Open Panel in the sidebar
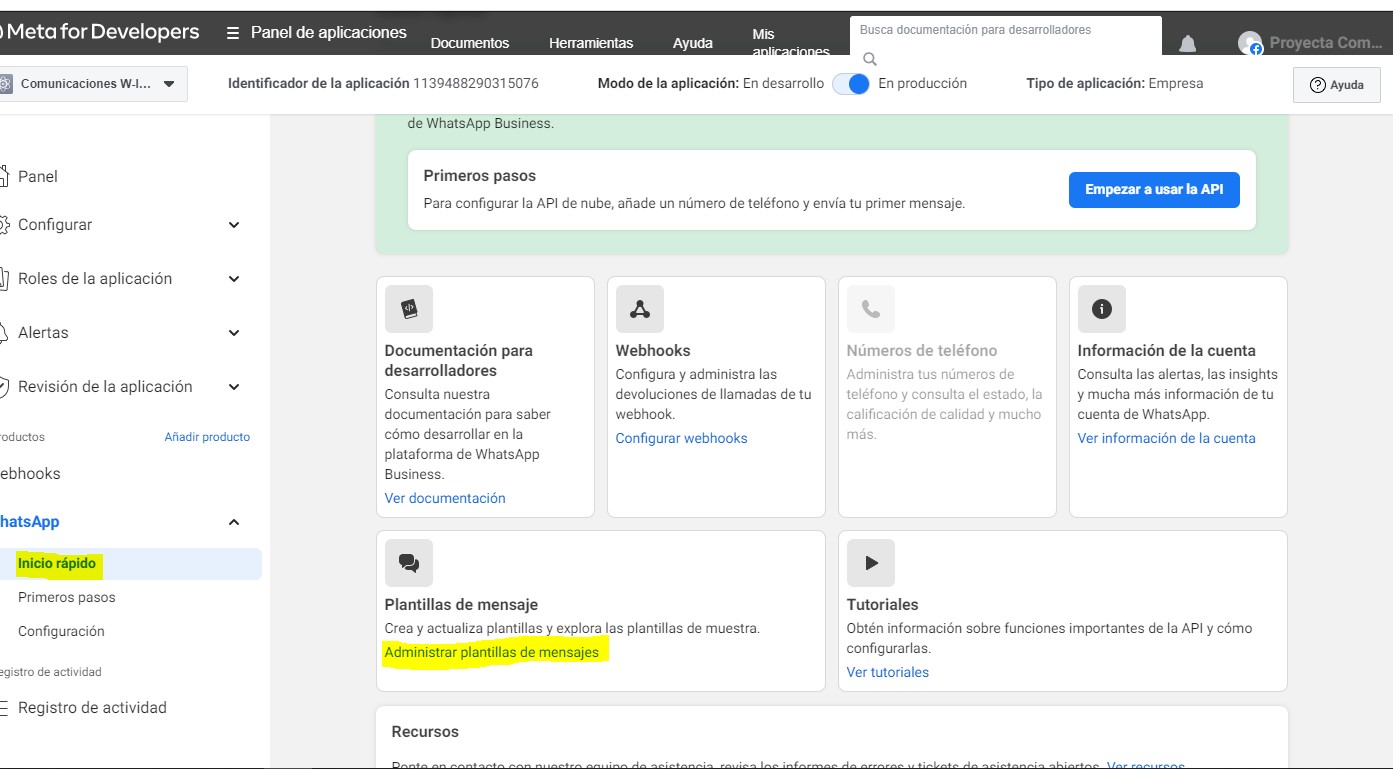The height and width of the screenshot is (769, 1393). coord(38,176)
